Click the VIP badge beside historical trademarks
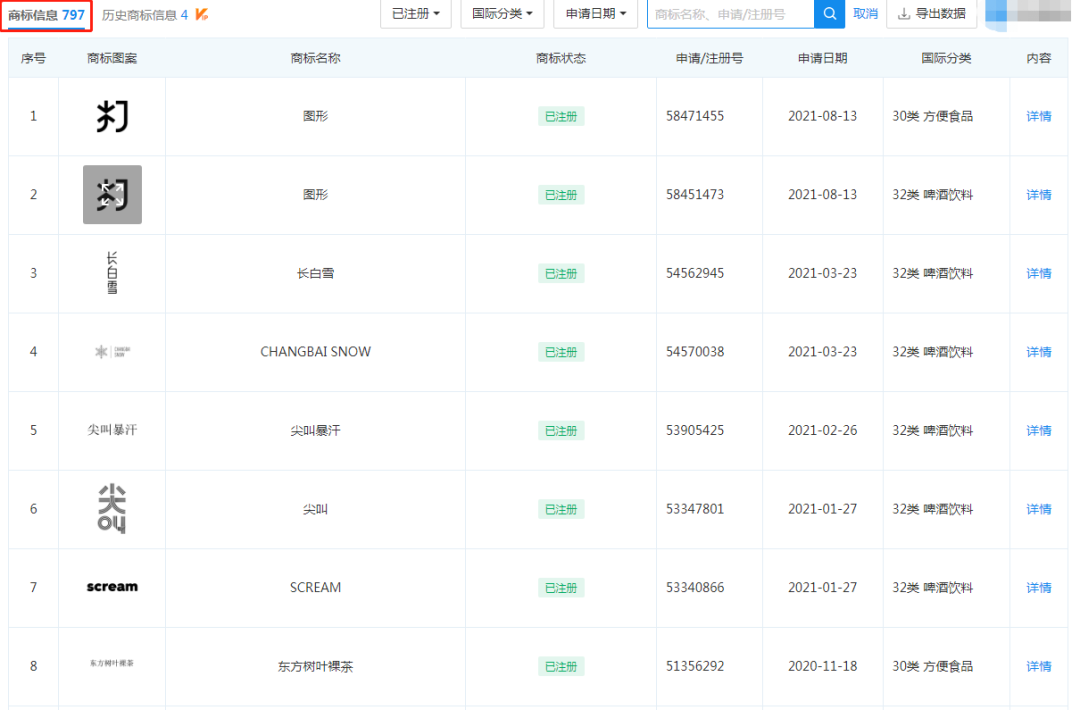Image resolution: width=1080 pixels, height=710 pixels. (202, 14)
